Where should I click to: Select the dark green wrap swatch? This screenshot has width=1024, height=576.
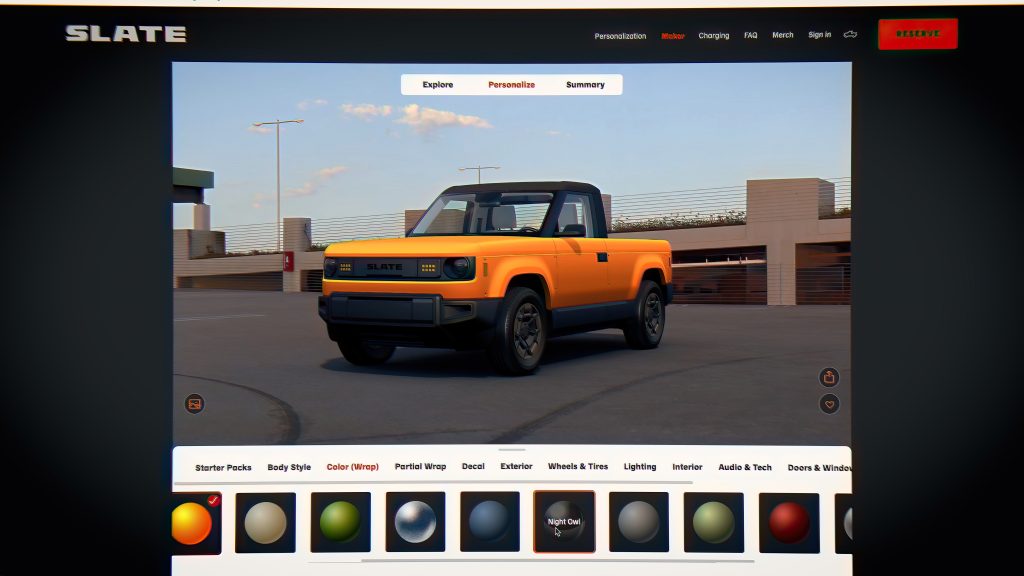coord(340,522)
